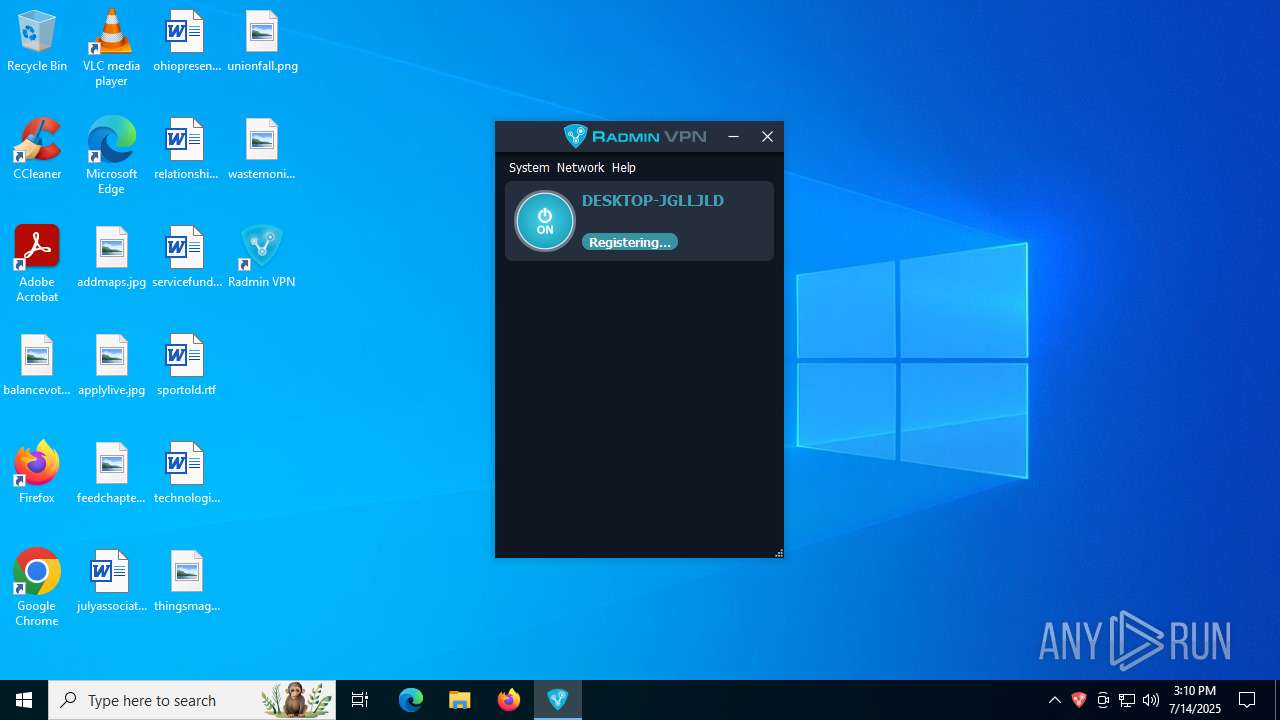1280x720 pixels.
Task: Select the addmaps.jpg file
Action: (x=111, y=258)
